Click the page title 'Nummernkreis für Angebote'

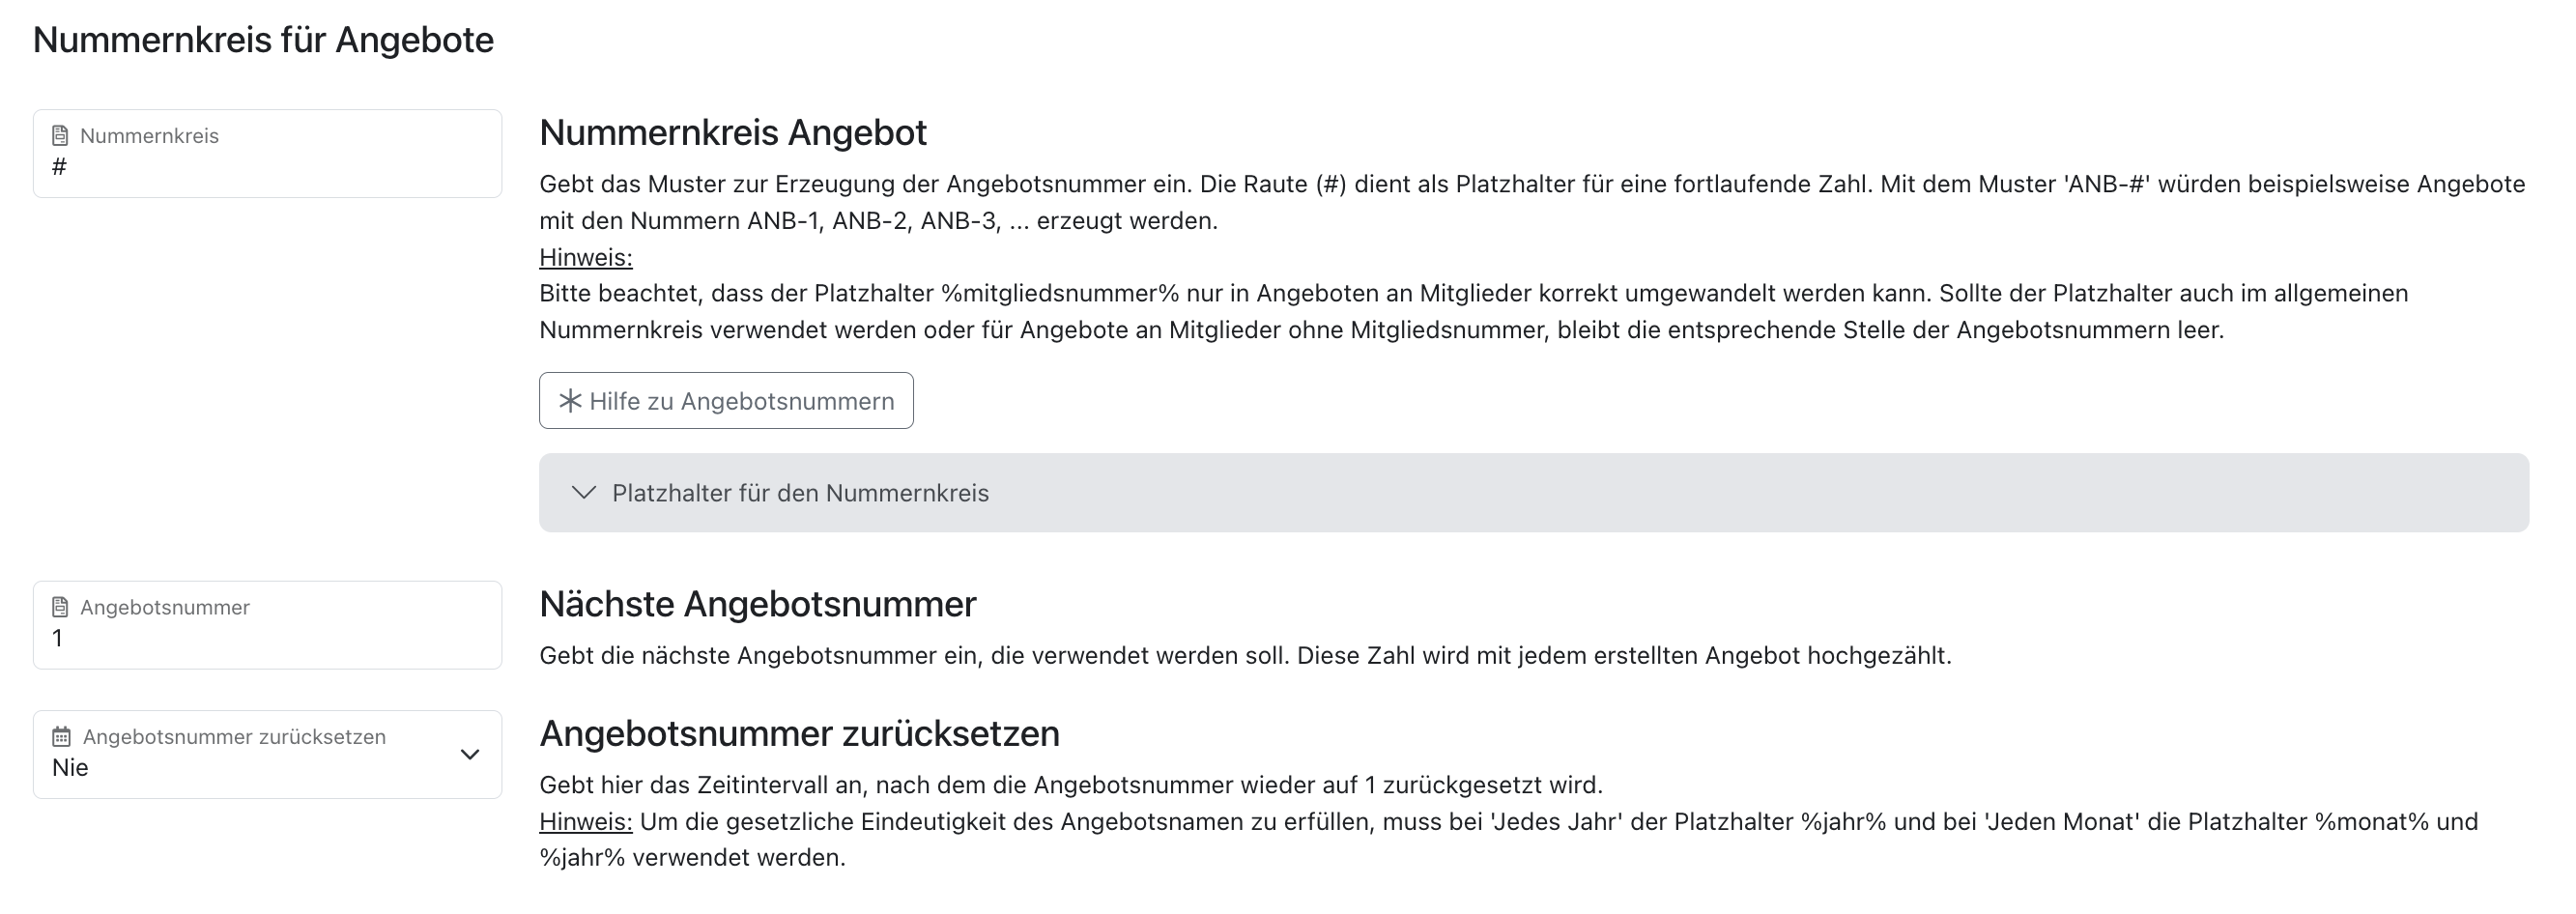(x=263, y=40)
